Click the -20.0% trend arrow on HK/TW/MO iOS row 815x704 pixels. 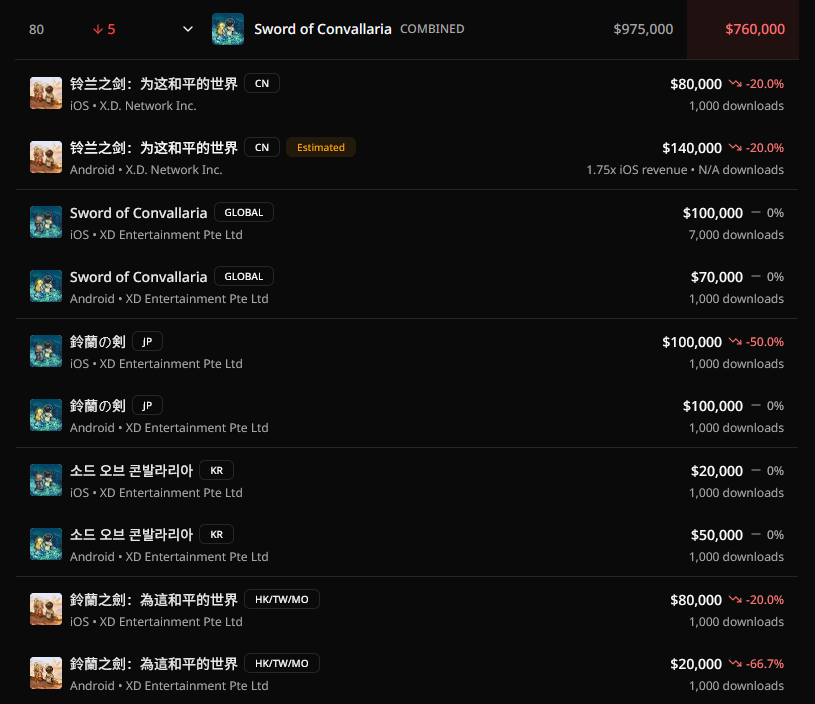(x=735, y=599)
